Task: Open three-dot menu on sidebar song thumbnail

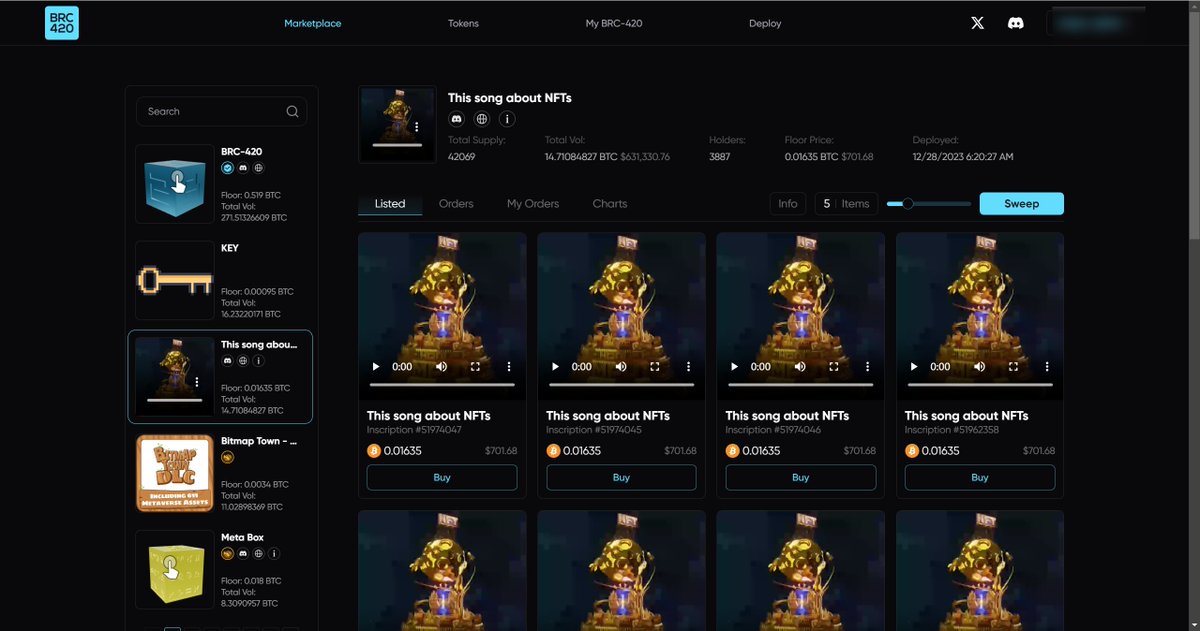Action: pos(197,382)
